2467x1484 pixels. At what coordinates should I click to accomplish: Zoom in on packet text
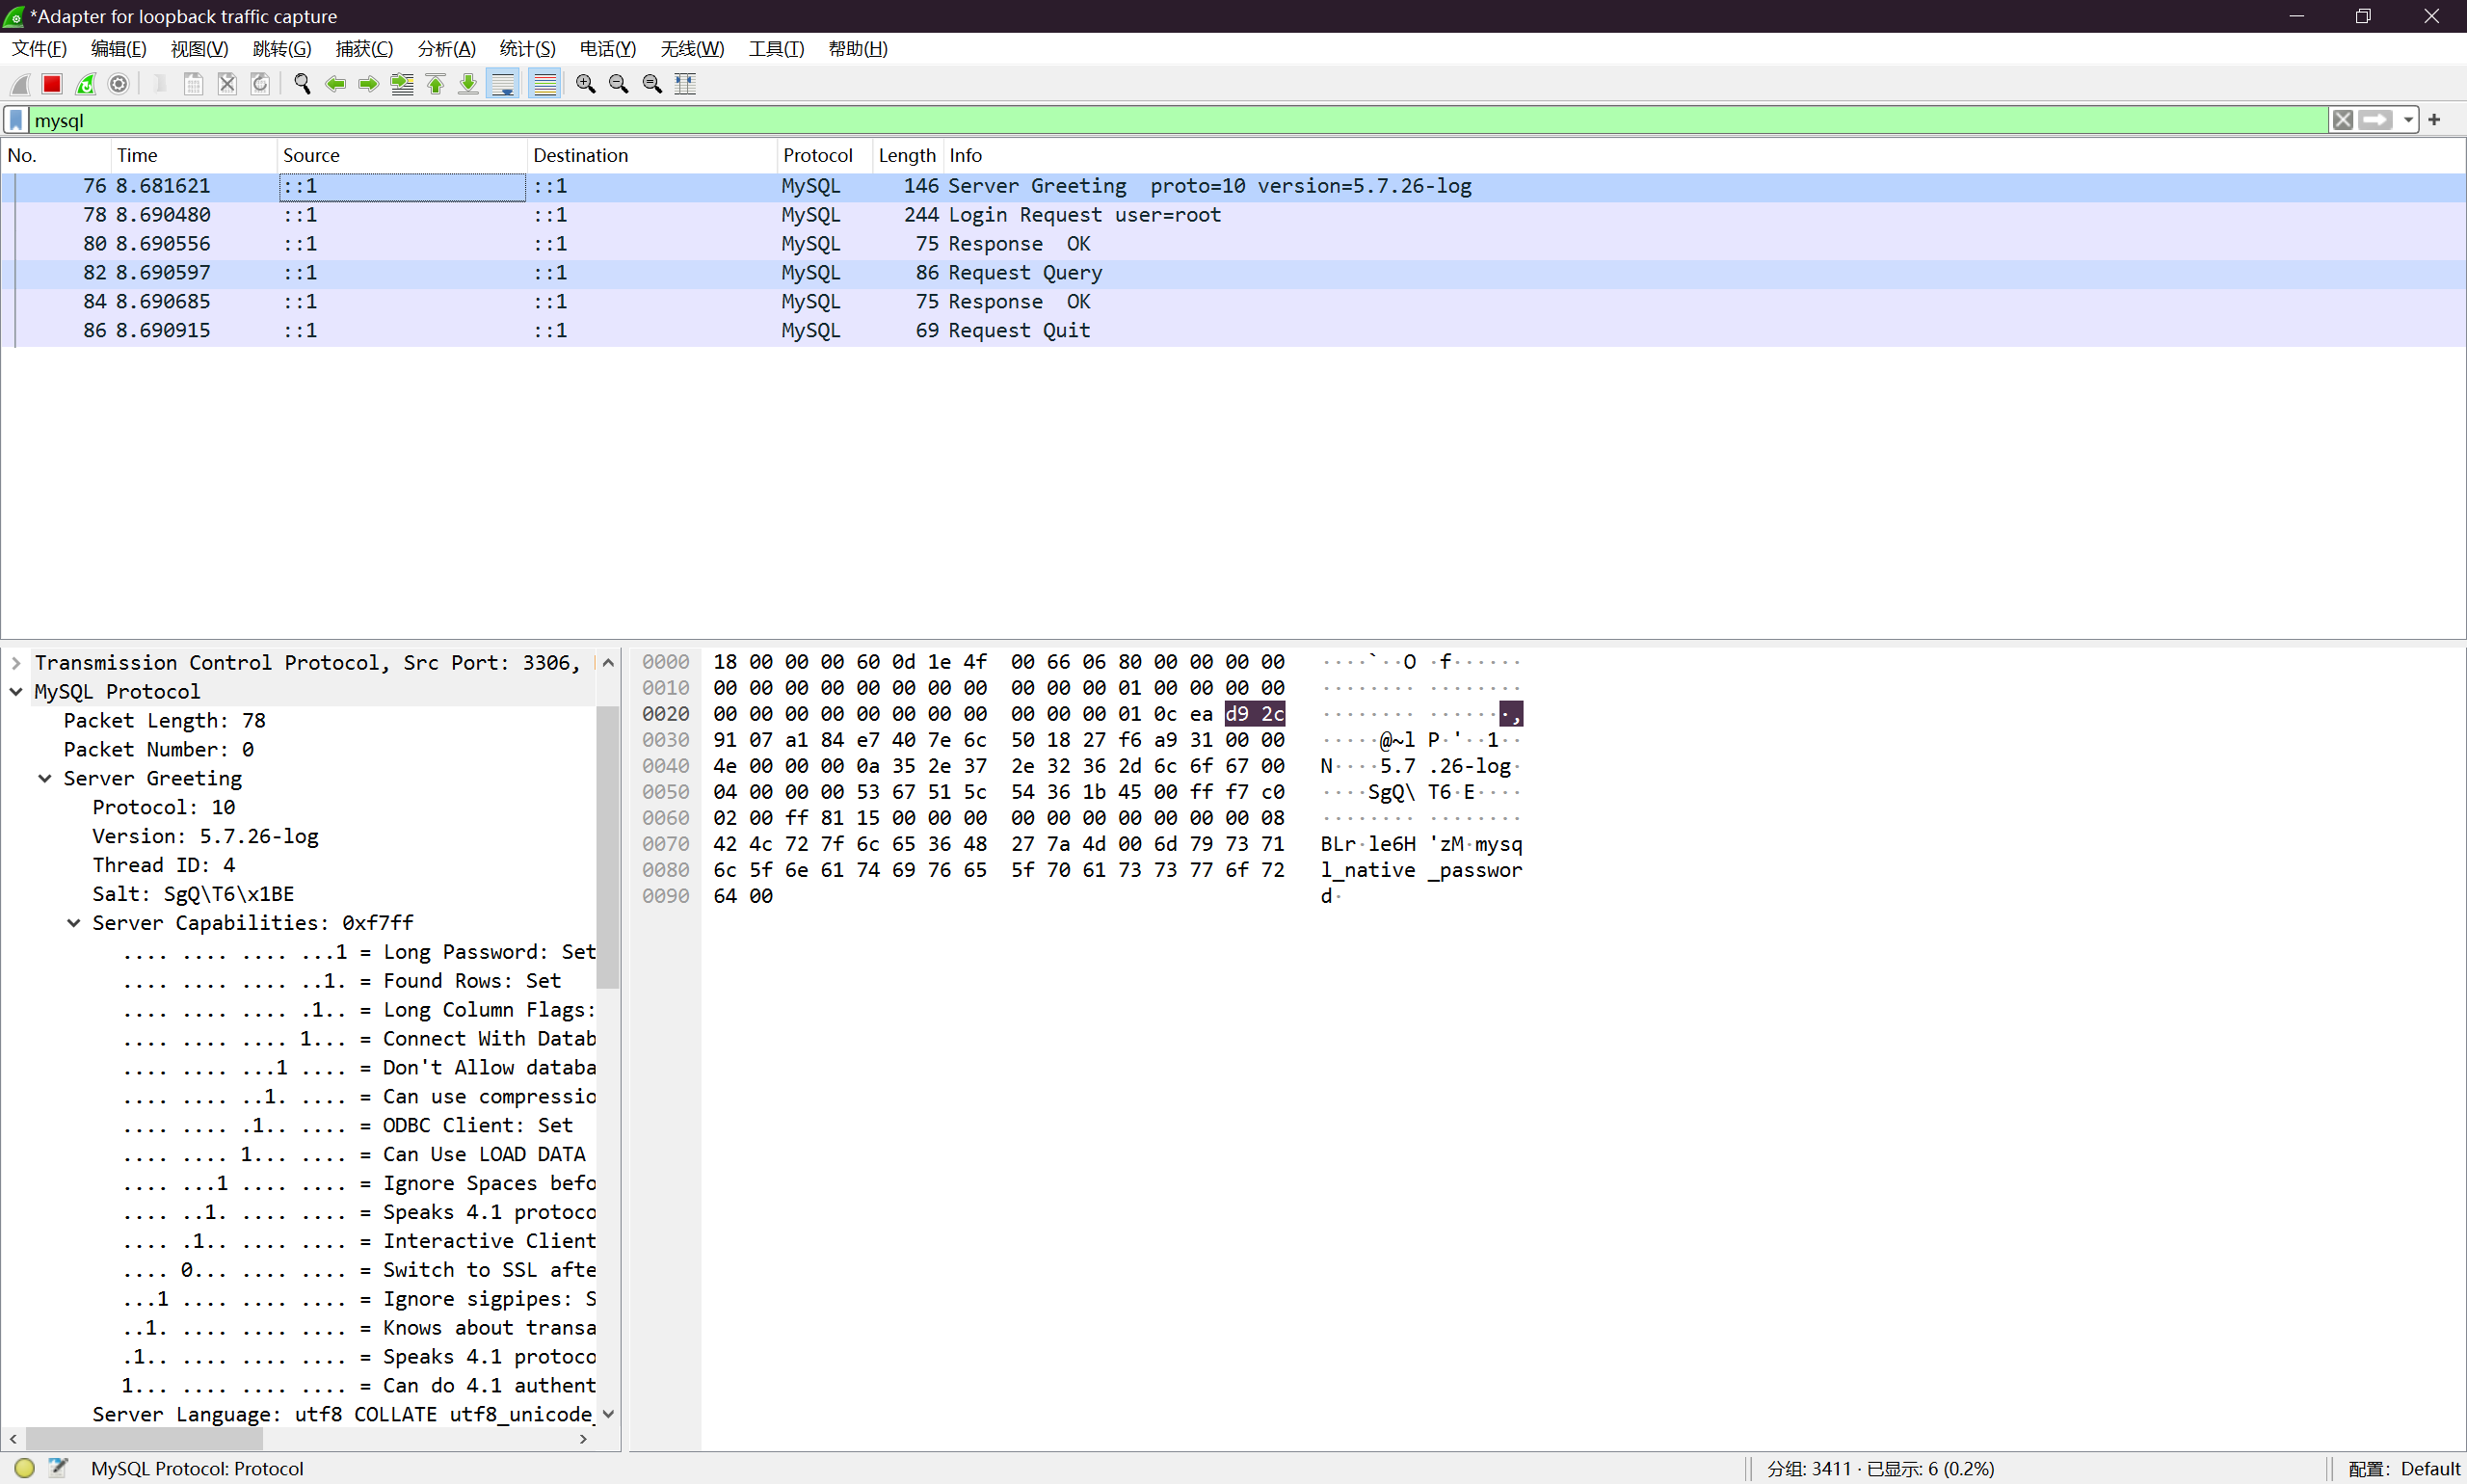point(586,84)
